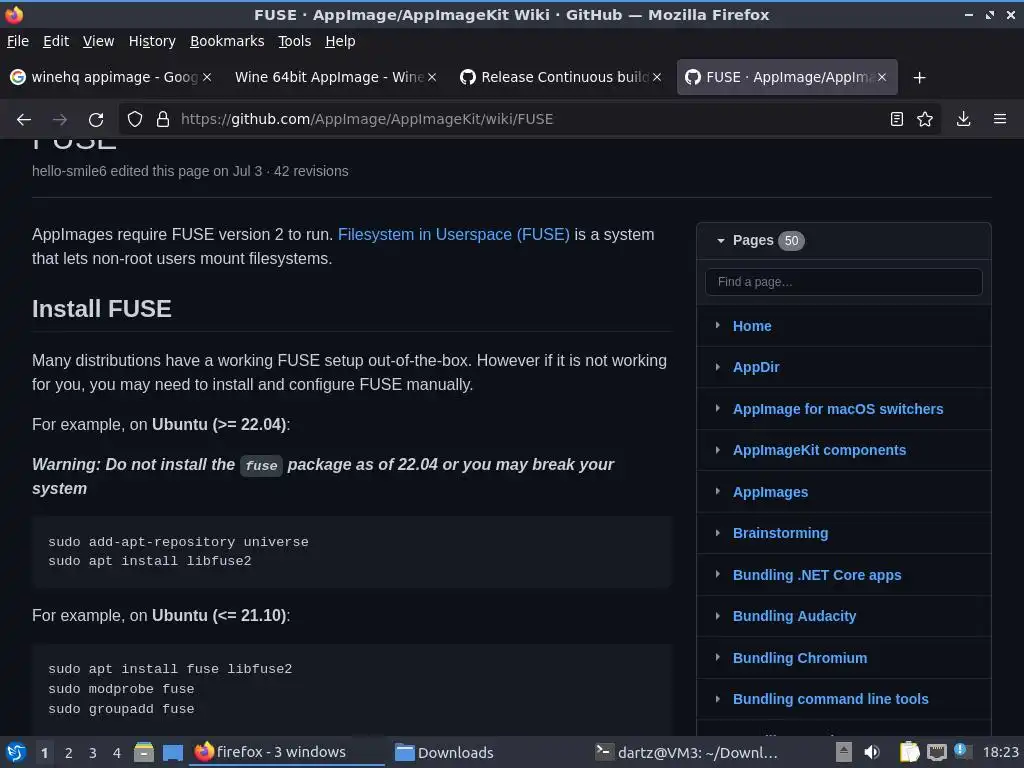This screenshot has width=1024, height=768.
Task: Switch to virtual desktop 2
Action: click(69, 753)
